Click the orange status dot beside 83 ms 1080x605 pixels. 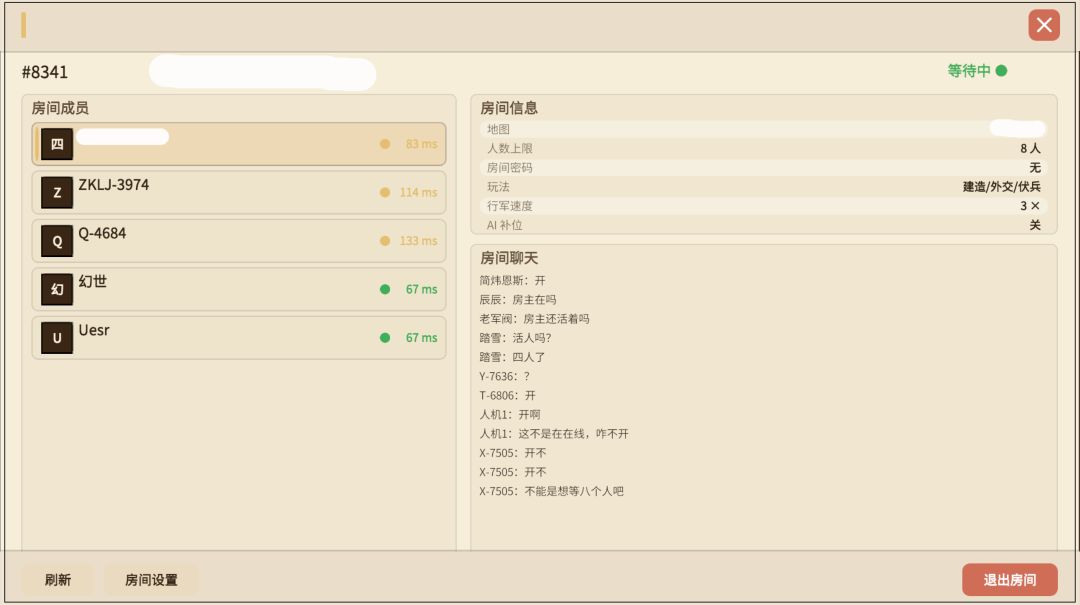pyautogui.click(x=385, y=144)
